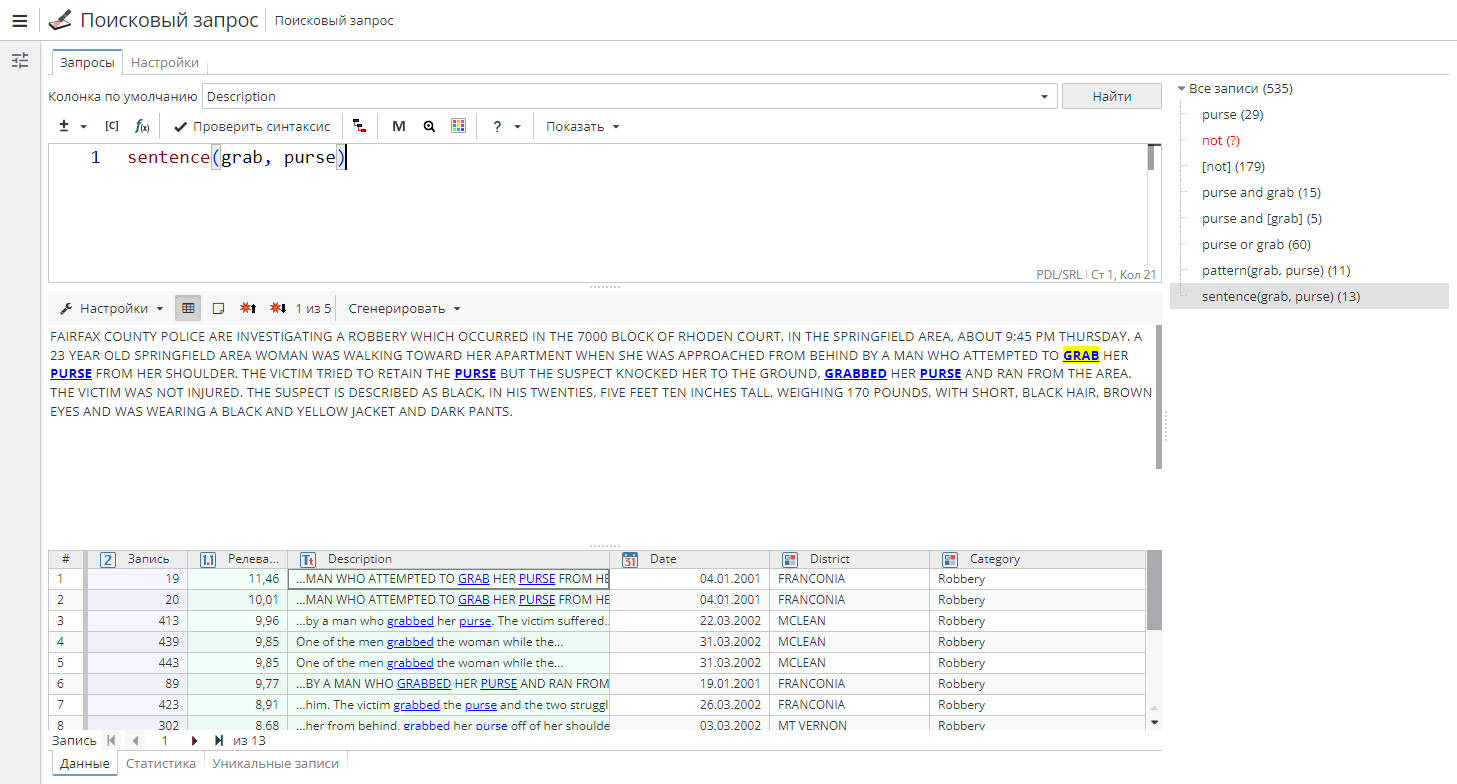Select the red not (?) query
Viewport: 1457px width, 784px height.
pos(1220,140)
